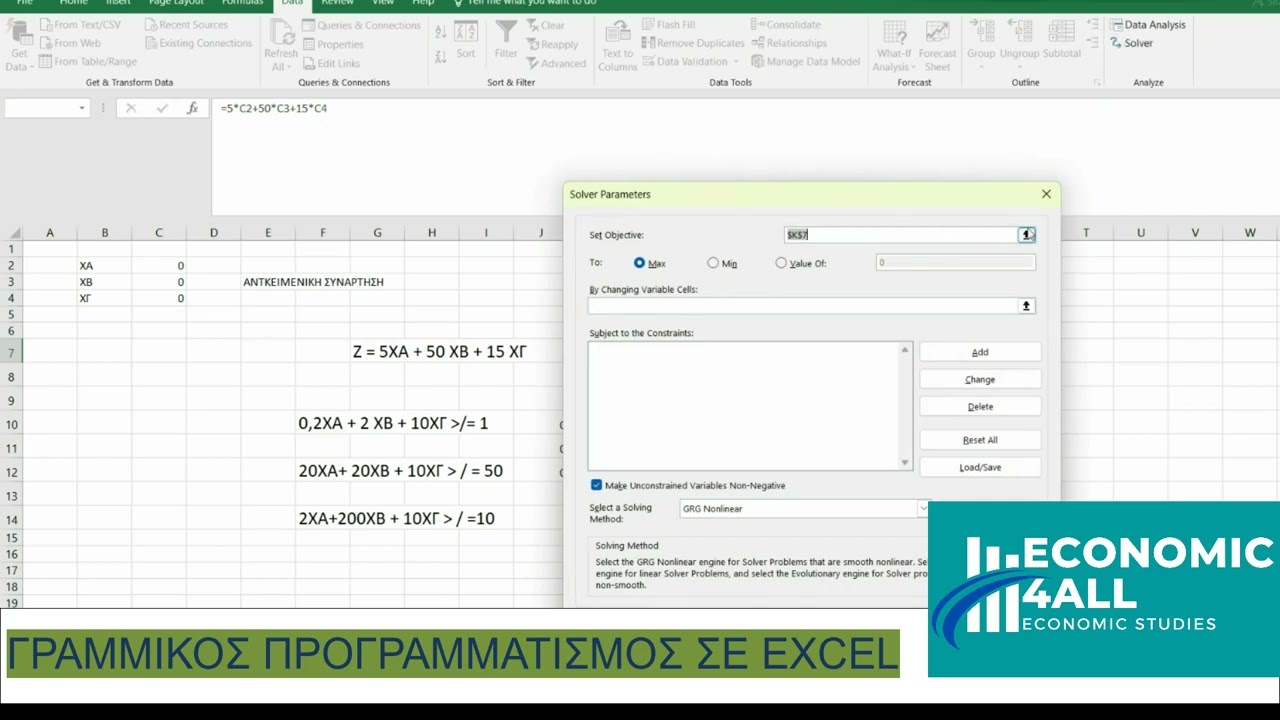
Task: Click Delete constraint button
Action: click(x=980, y=406)
